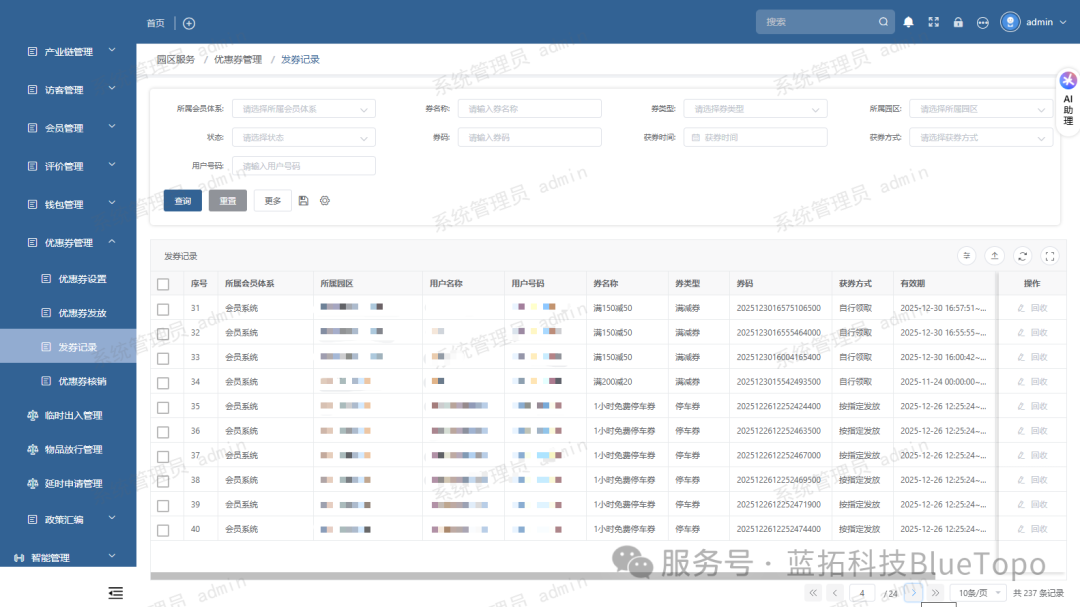This screenshot has width=1080, height=607.
Task: Open the add tab plus icon
Action: point(189,23)
